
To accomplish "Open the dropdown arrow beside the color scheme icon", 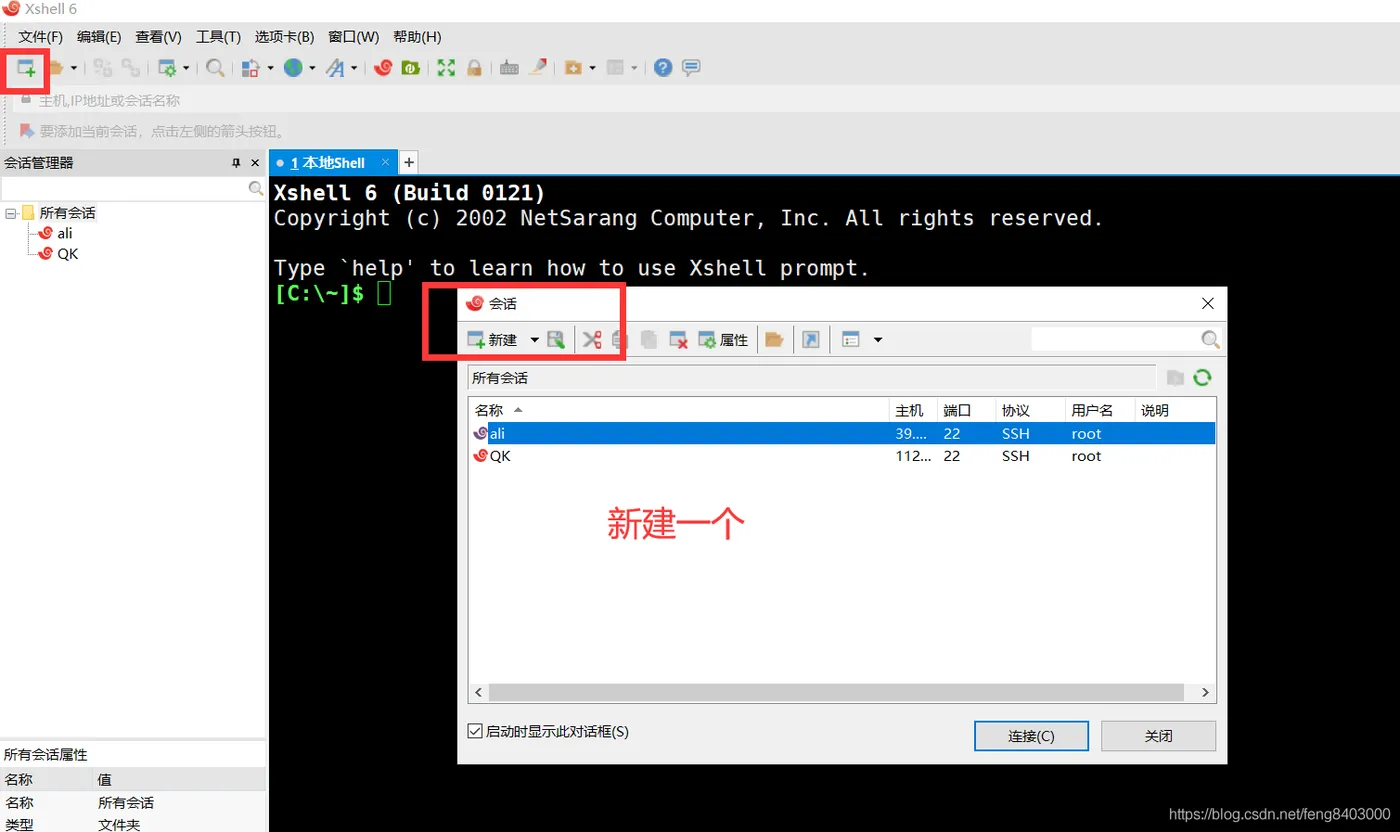I will coord(270,68).
